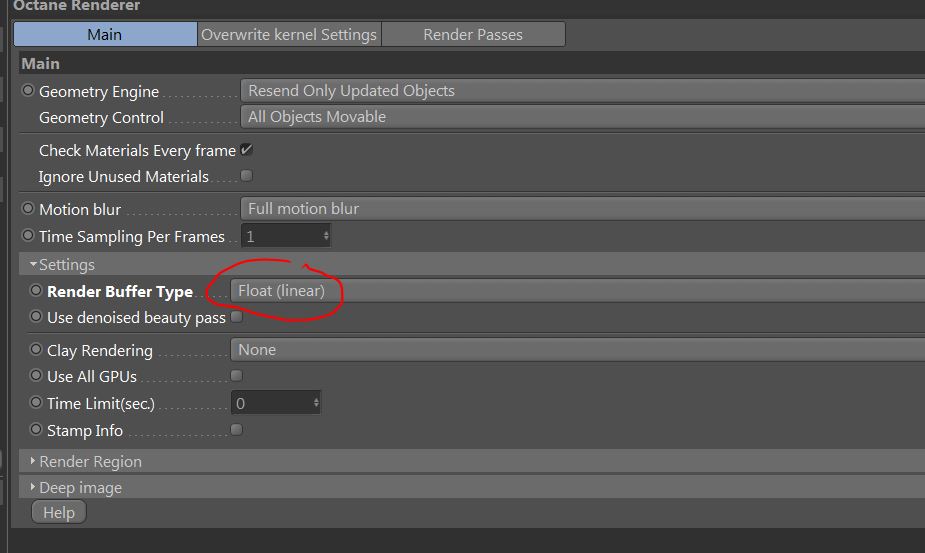Switch to the Main tab
This screenshot has width=925, height=553.
point(105,34)
